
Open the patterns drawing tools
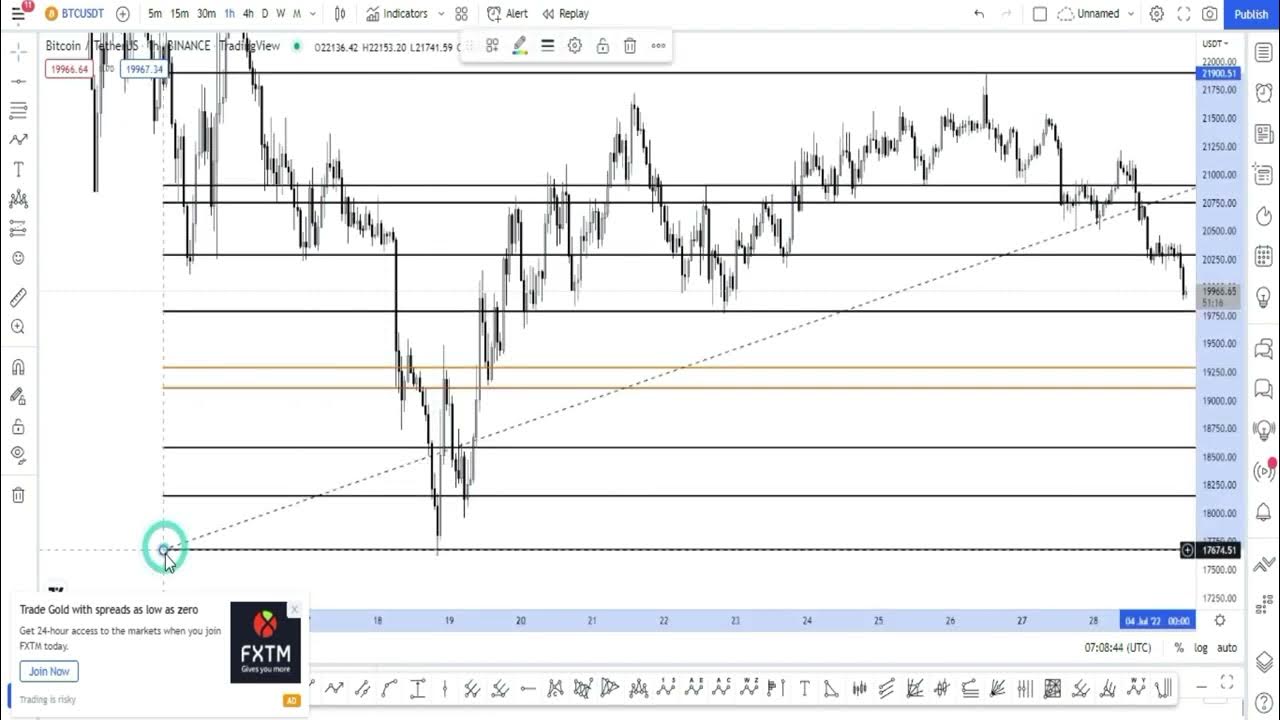point(18,199)
